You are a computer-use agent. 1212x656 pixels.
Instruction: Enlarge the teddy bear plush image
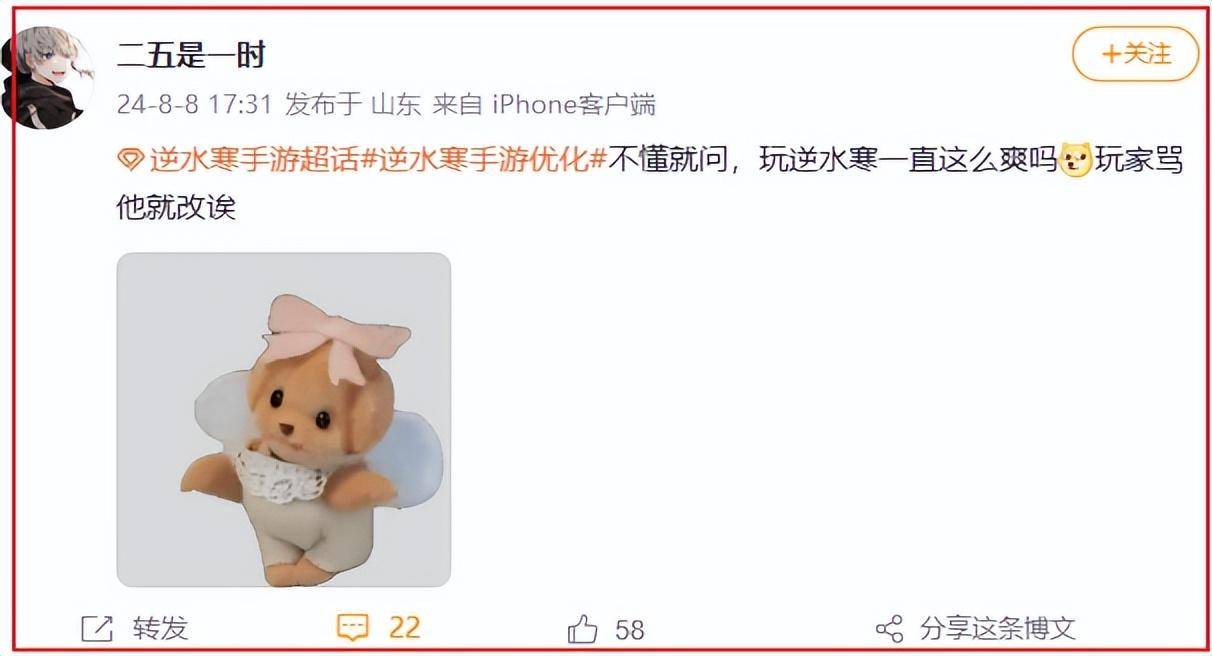click(x=284, y=420)
